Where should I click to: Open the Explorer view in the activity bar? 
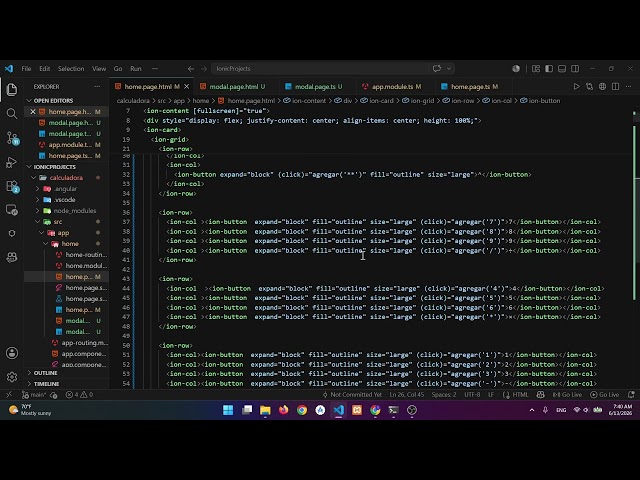tap(12, 89)
